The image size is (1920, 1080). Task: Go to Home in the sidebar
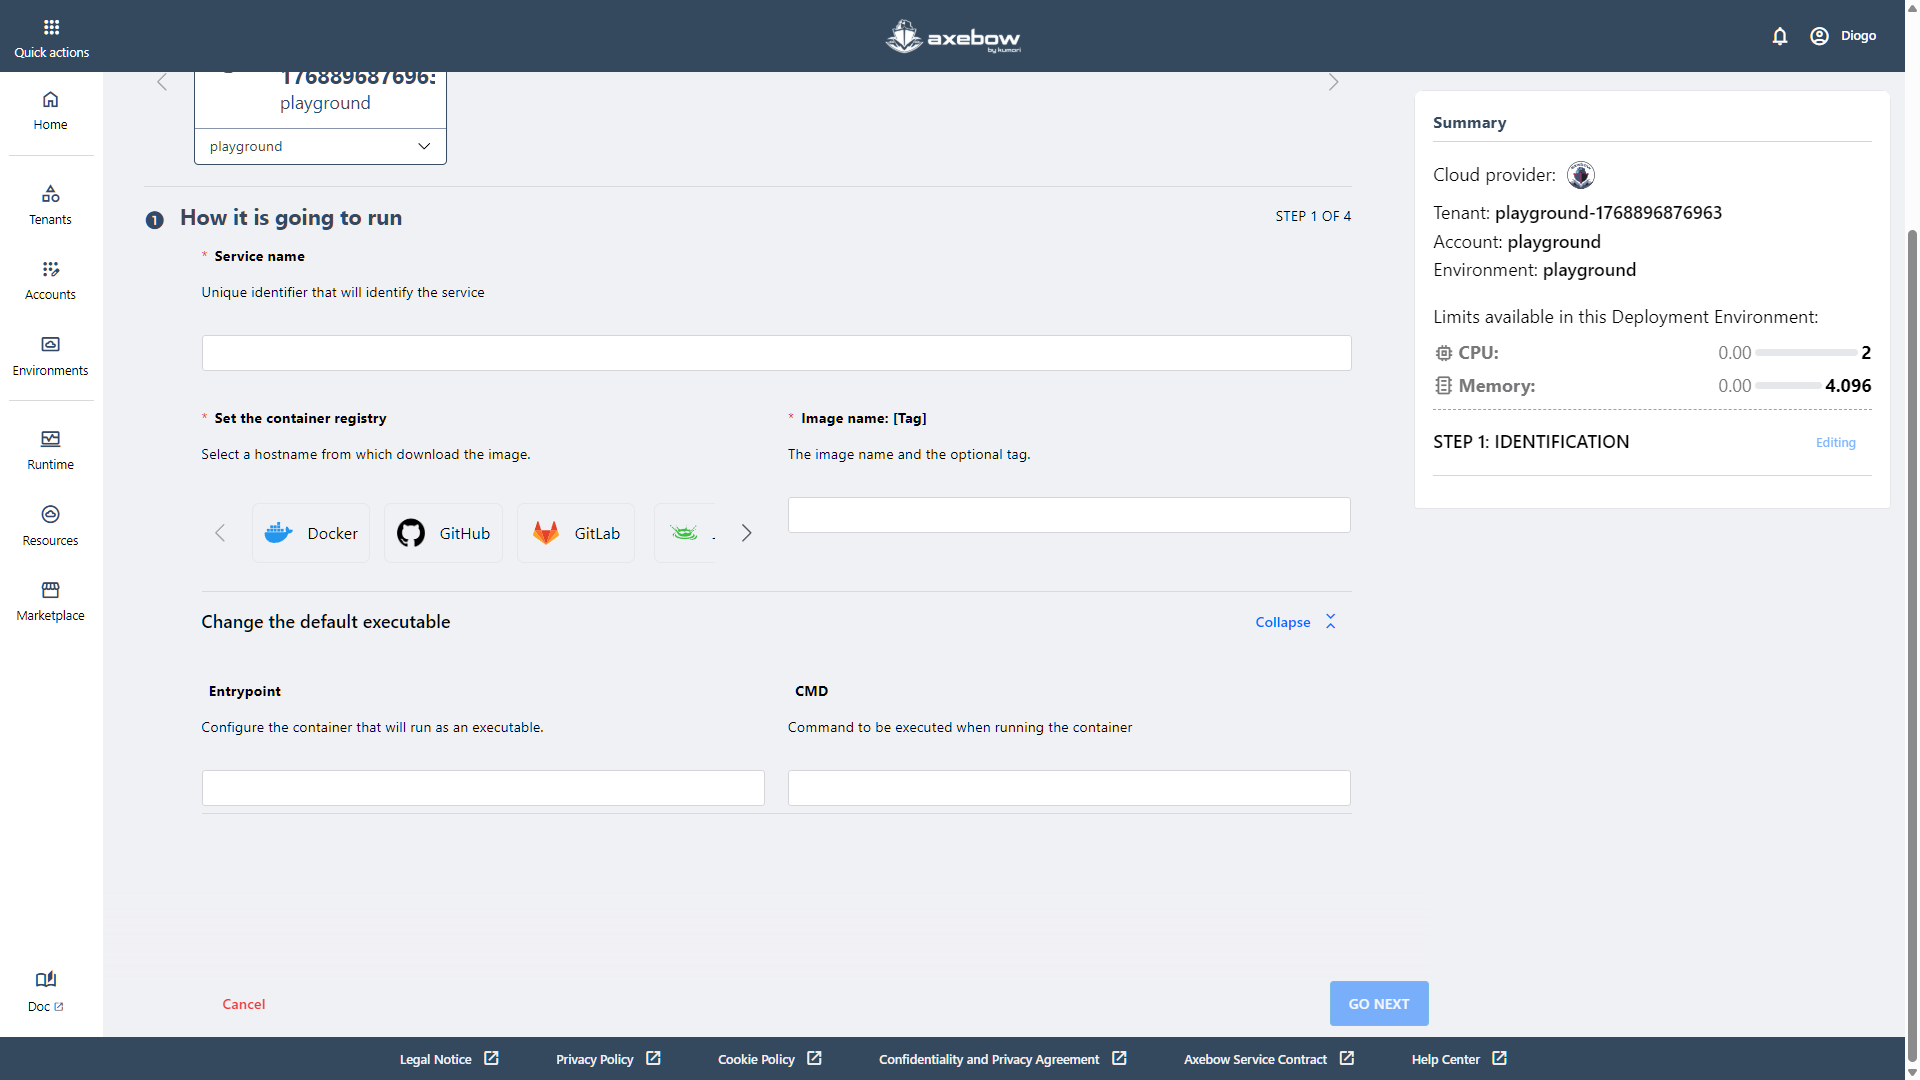click(x=50, y=110)
